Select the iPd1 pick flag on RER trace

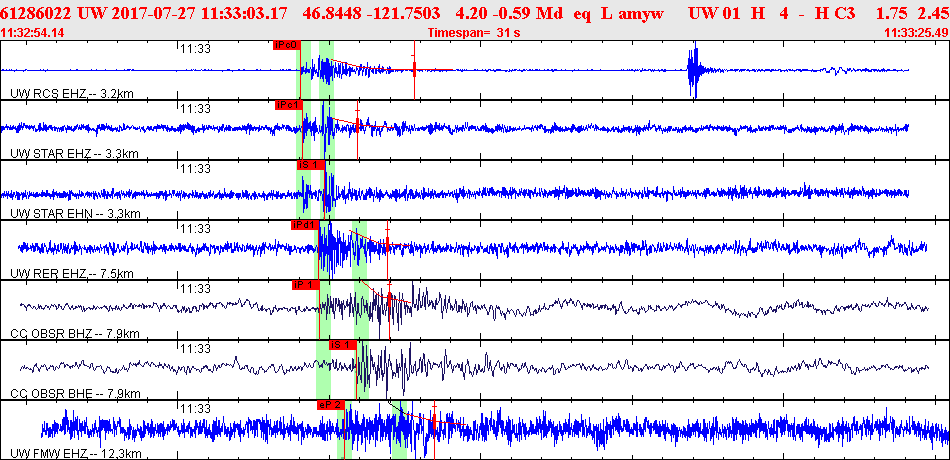pyautogui.click(x=304, y=225)
